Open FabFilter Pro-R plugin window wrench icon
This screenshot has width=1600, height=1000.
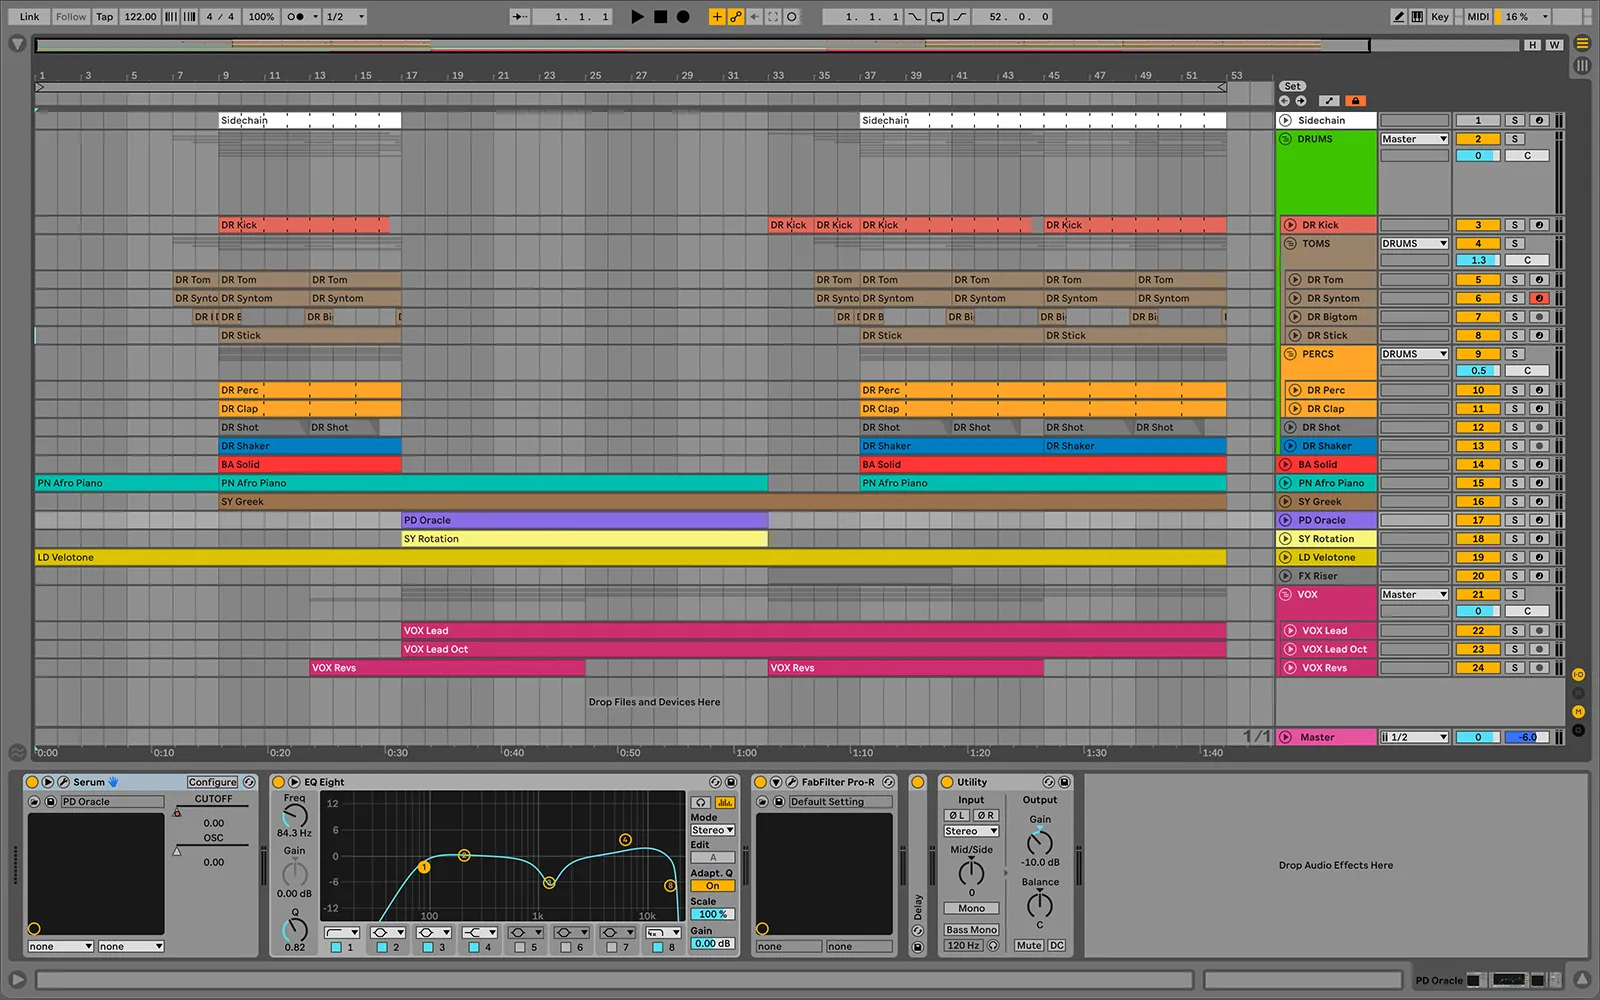click(x=792, y=782)
